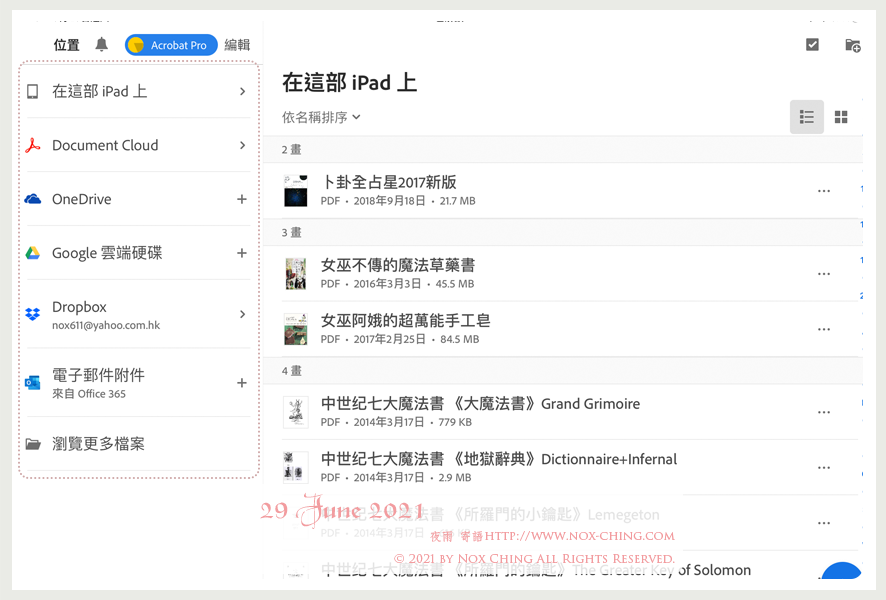This screenshot has height=600, width=886.
Task: Open file 卜卦全占星2017新版
Action: click(x=563, y=190)
